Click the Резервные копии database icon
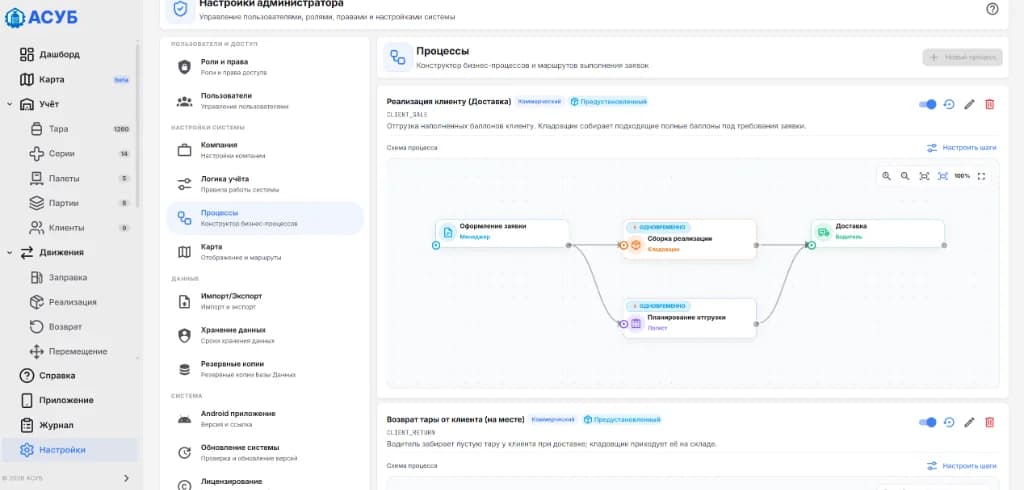Image resolution: width=1024 pixels, height=490 pixels. [x=184, y=370]
